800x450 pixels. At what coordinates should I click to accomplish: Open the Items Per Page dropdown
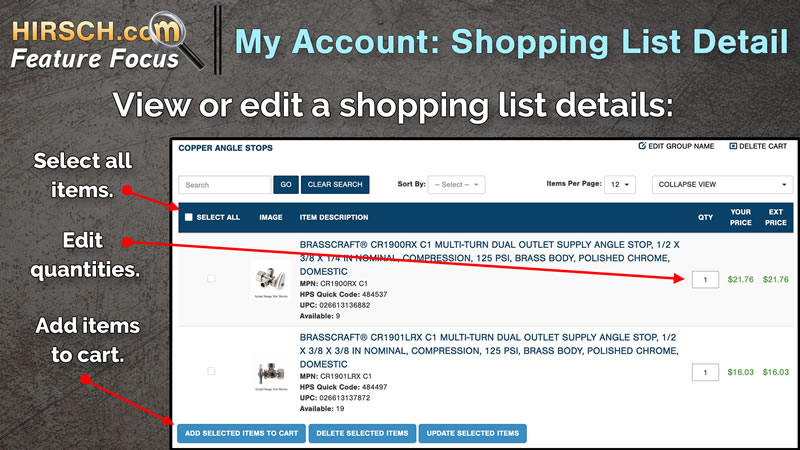(x=620, y=185)
